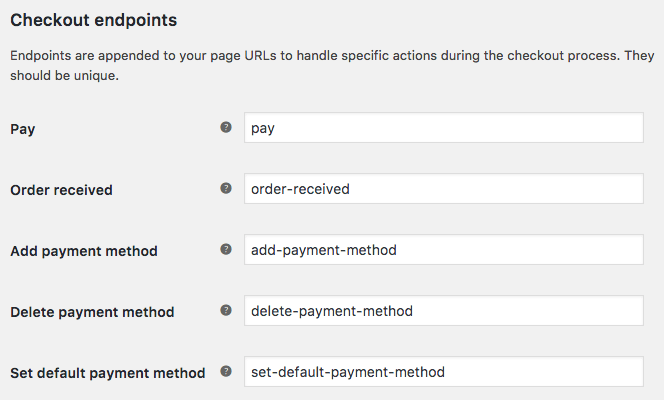664x400 pixels.
Task: Click into the 'order-received' text field
Action: [444, 188]
